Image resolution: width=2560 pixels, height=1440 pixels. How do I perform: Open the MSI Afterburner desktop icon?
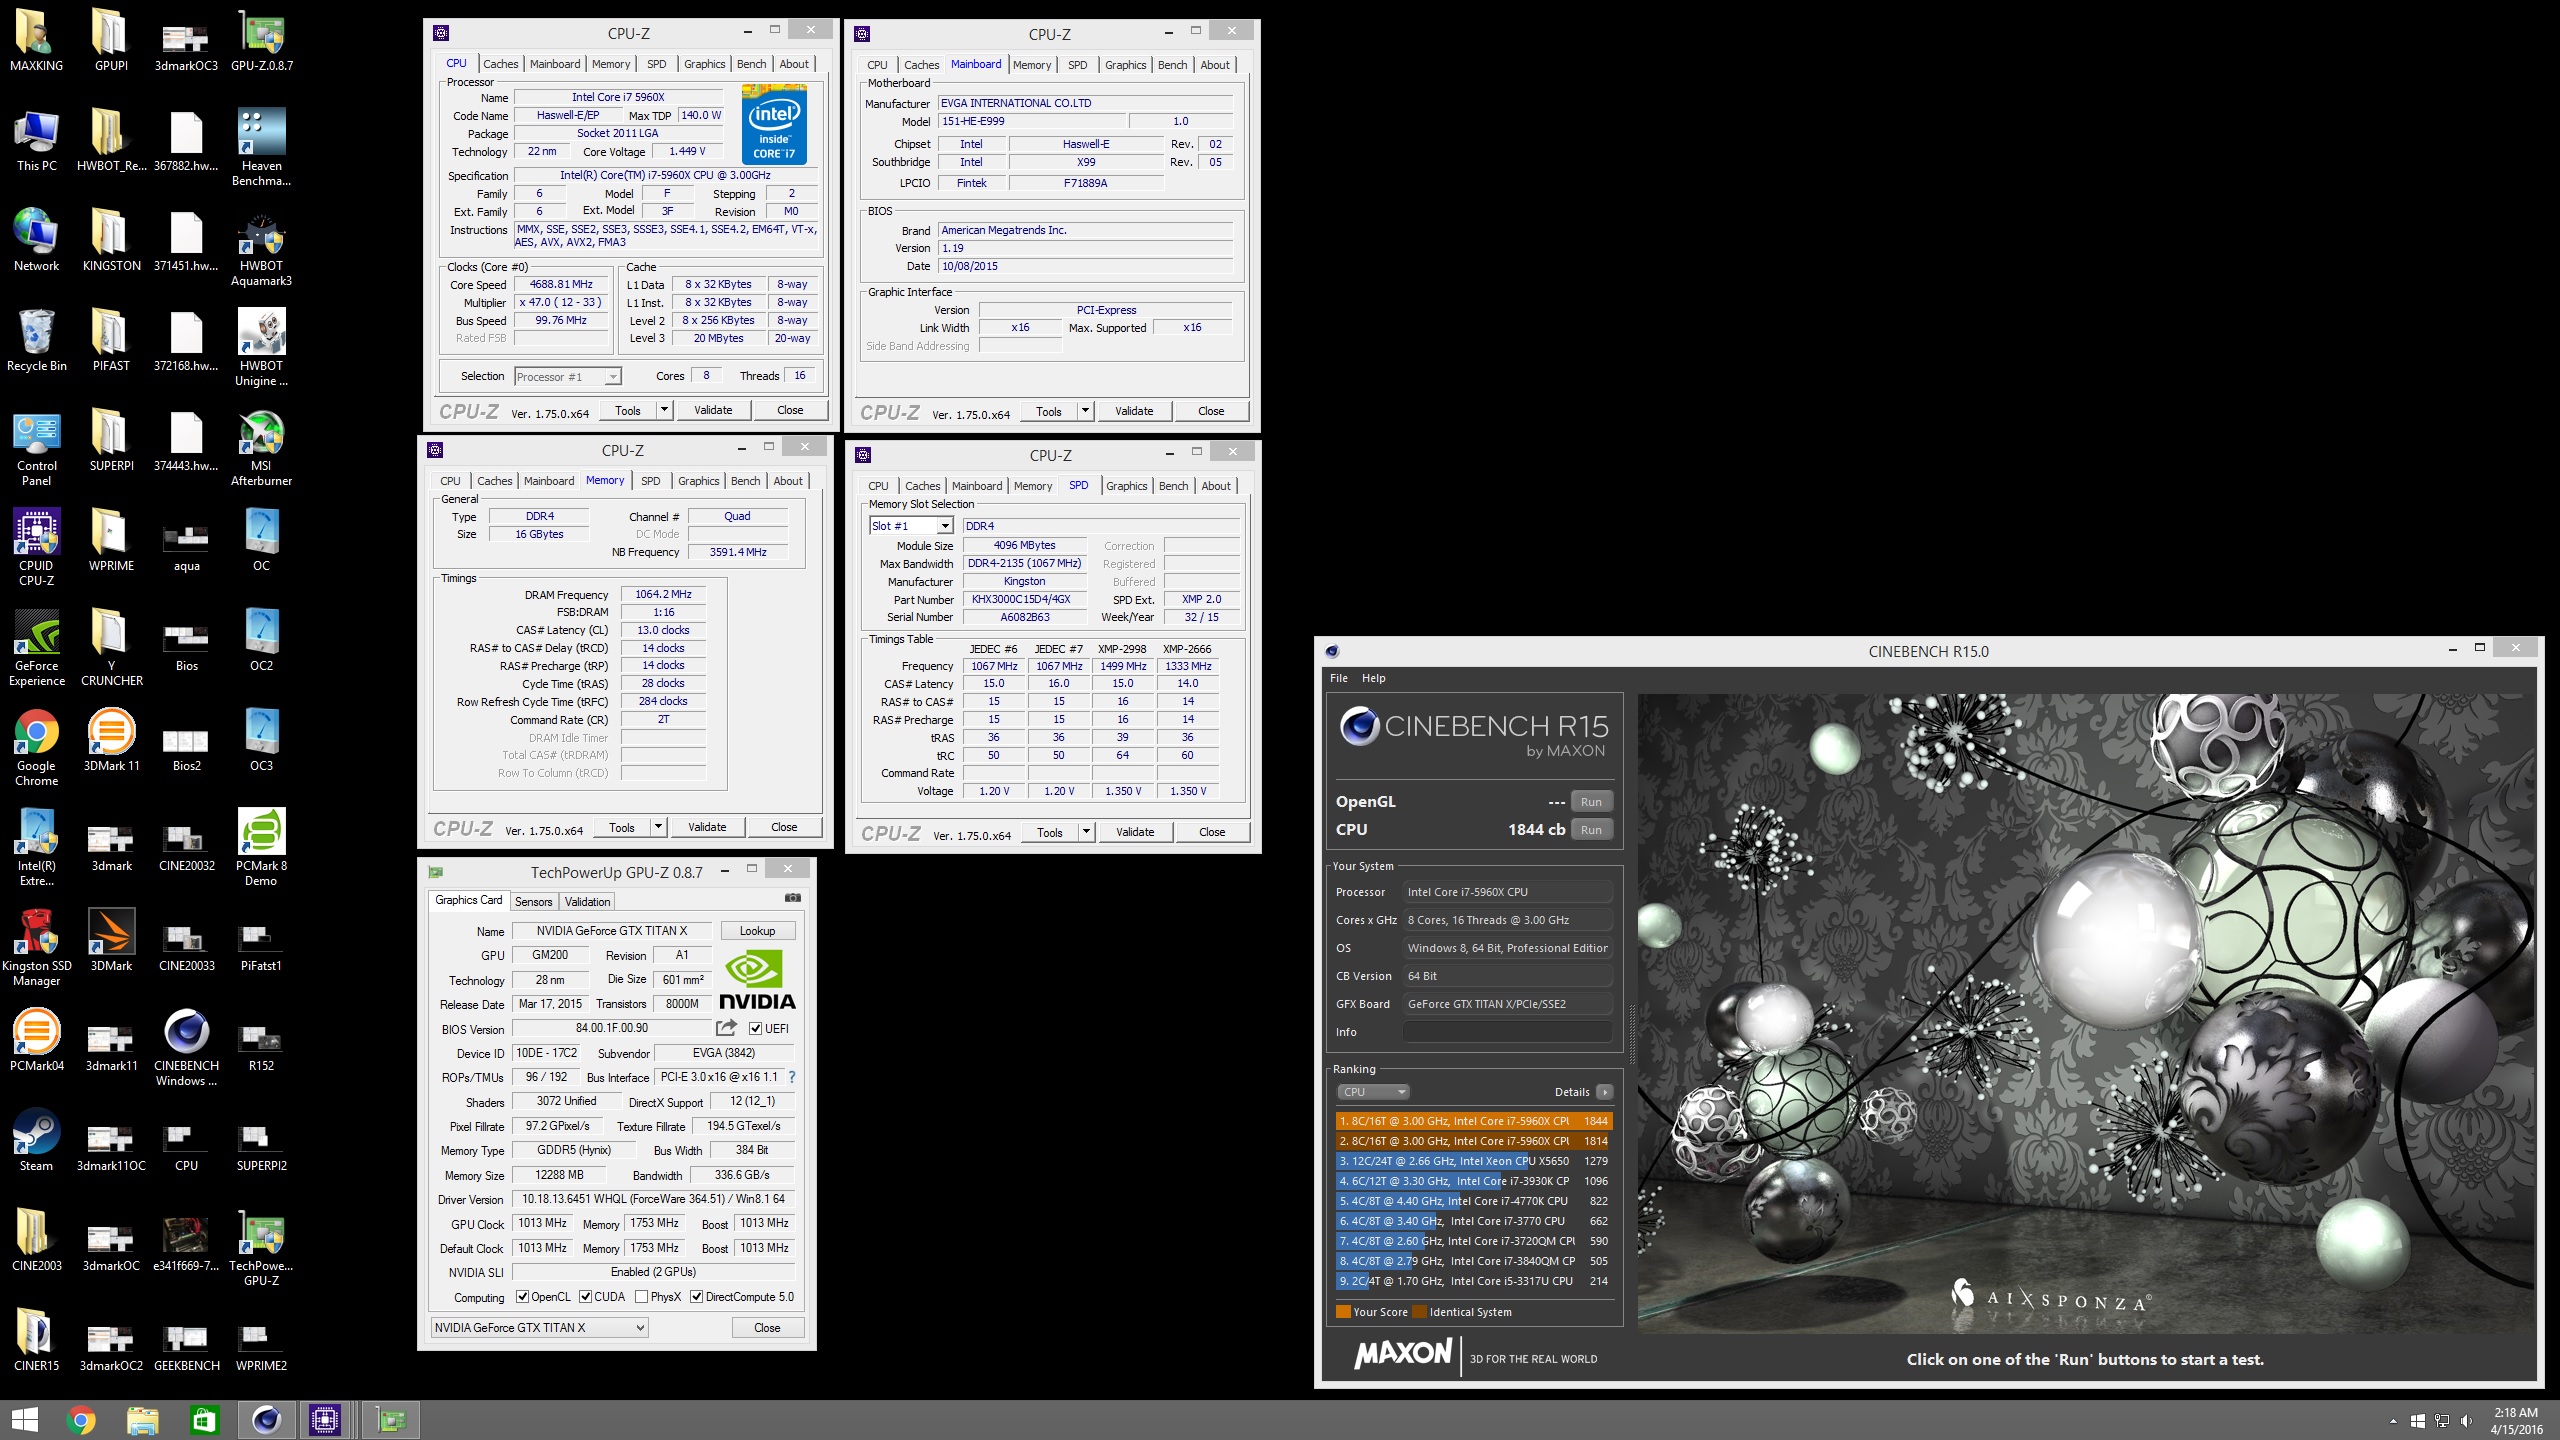pyautogui.click(x=261, y=447)
